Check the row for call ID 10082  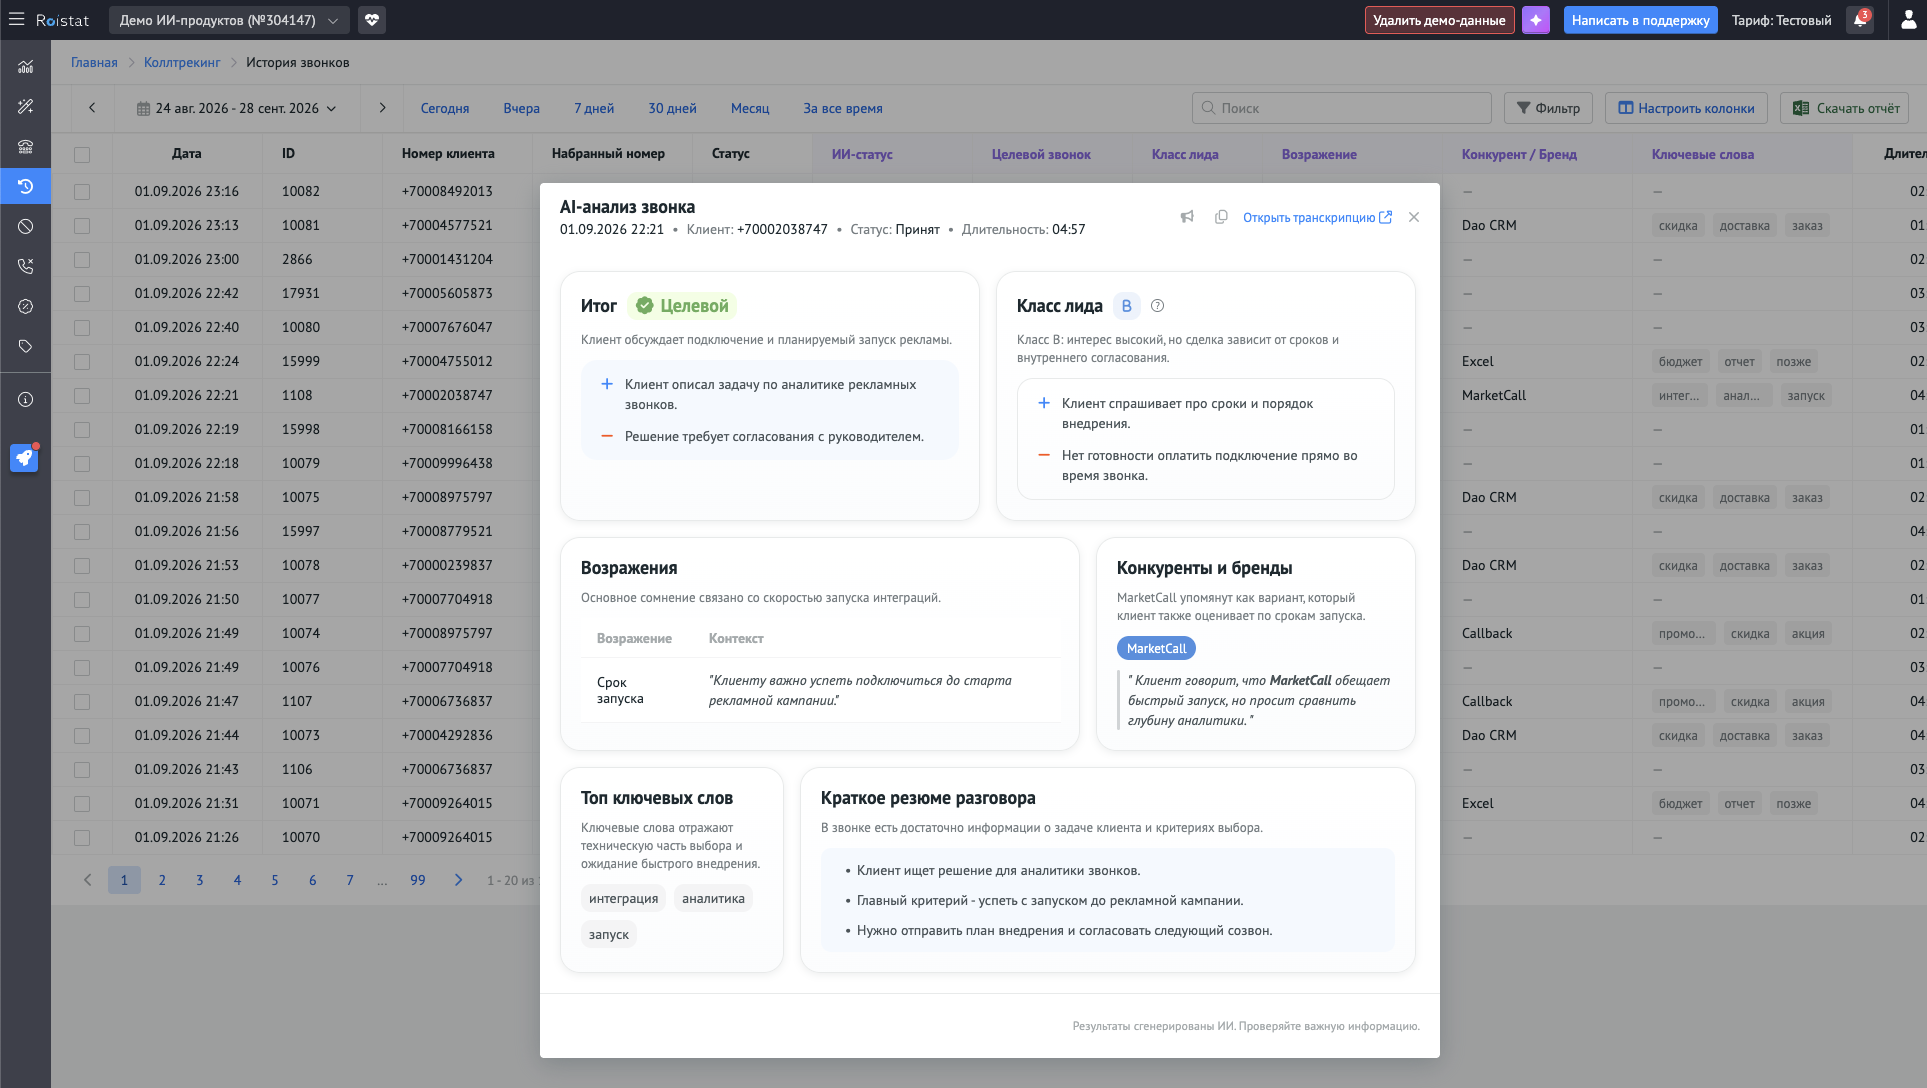(x=82, y=192)
